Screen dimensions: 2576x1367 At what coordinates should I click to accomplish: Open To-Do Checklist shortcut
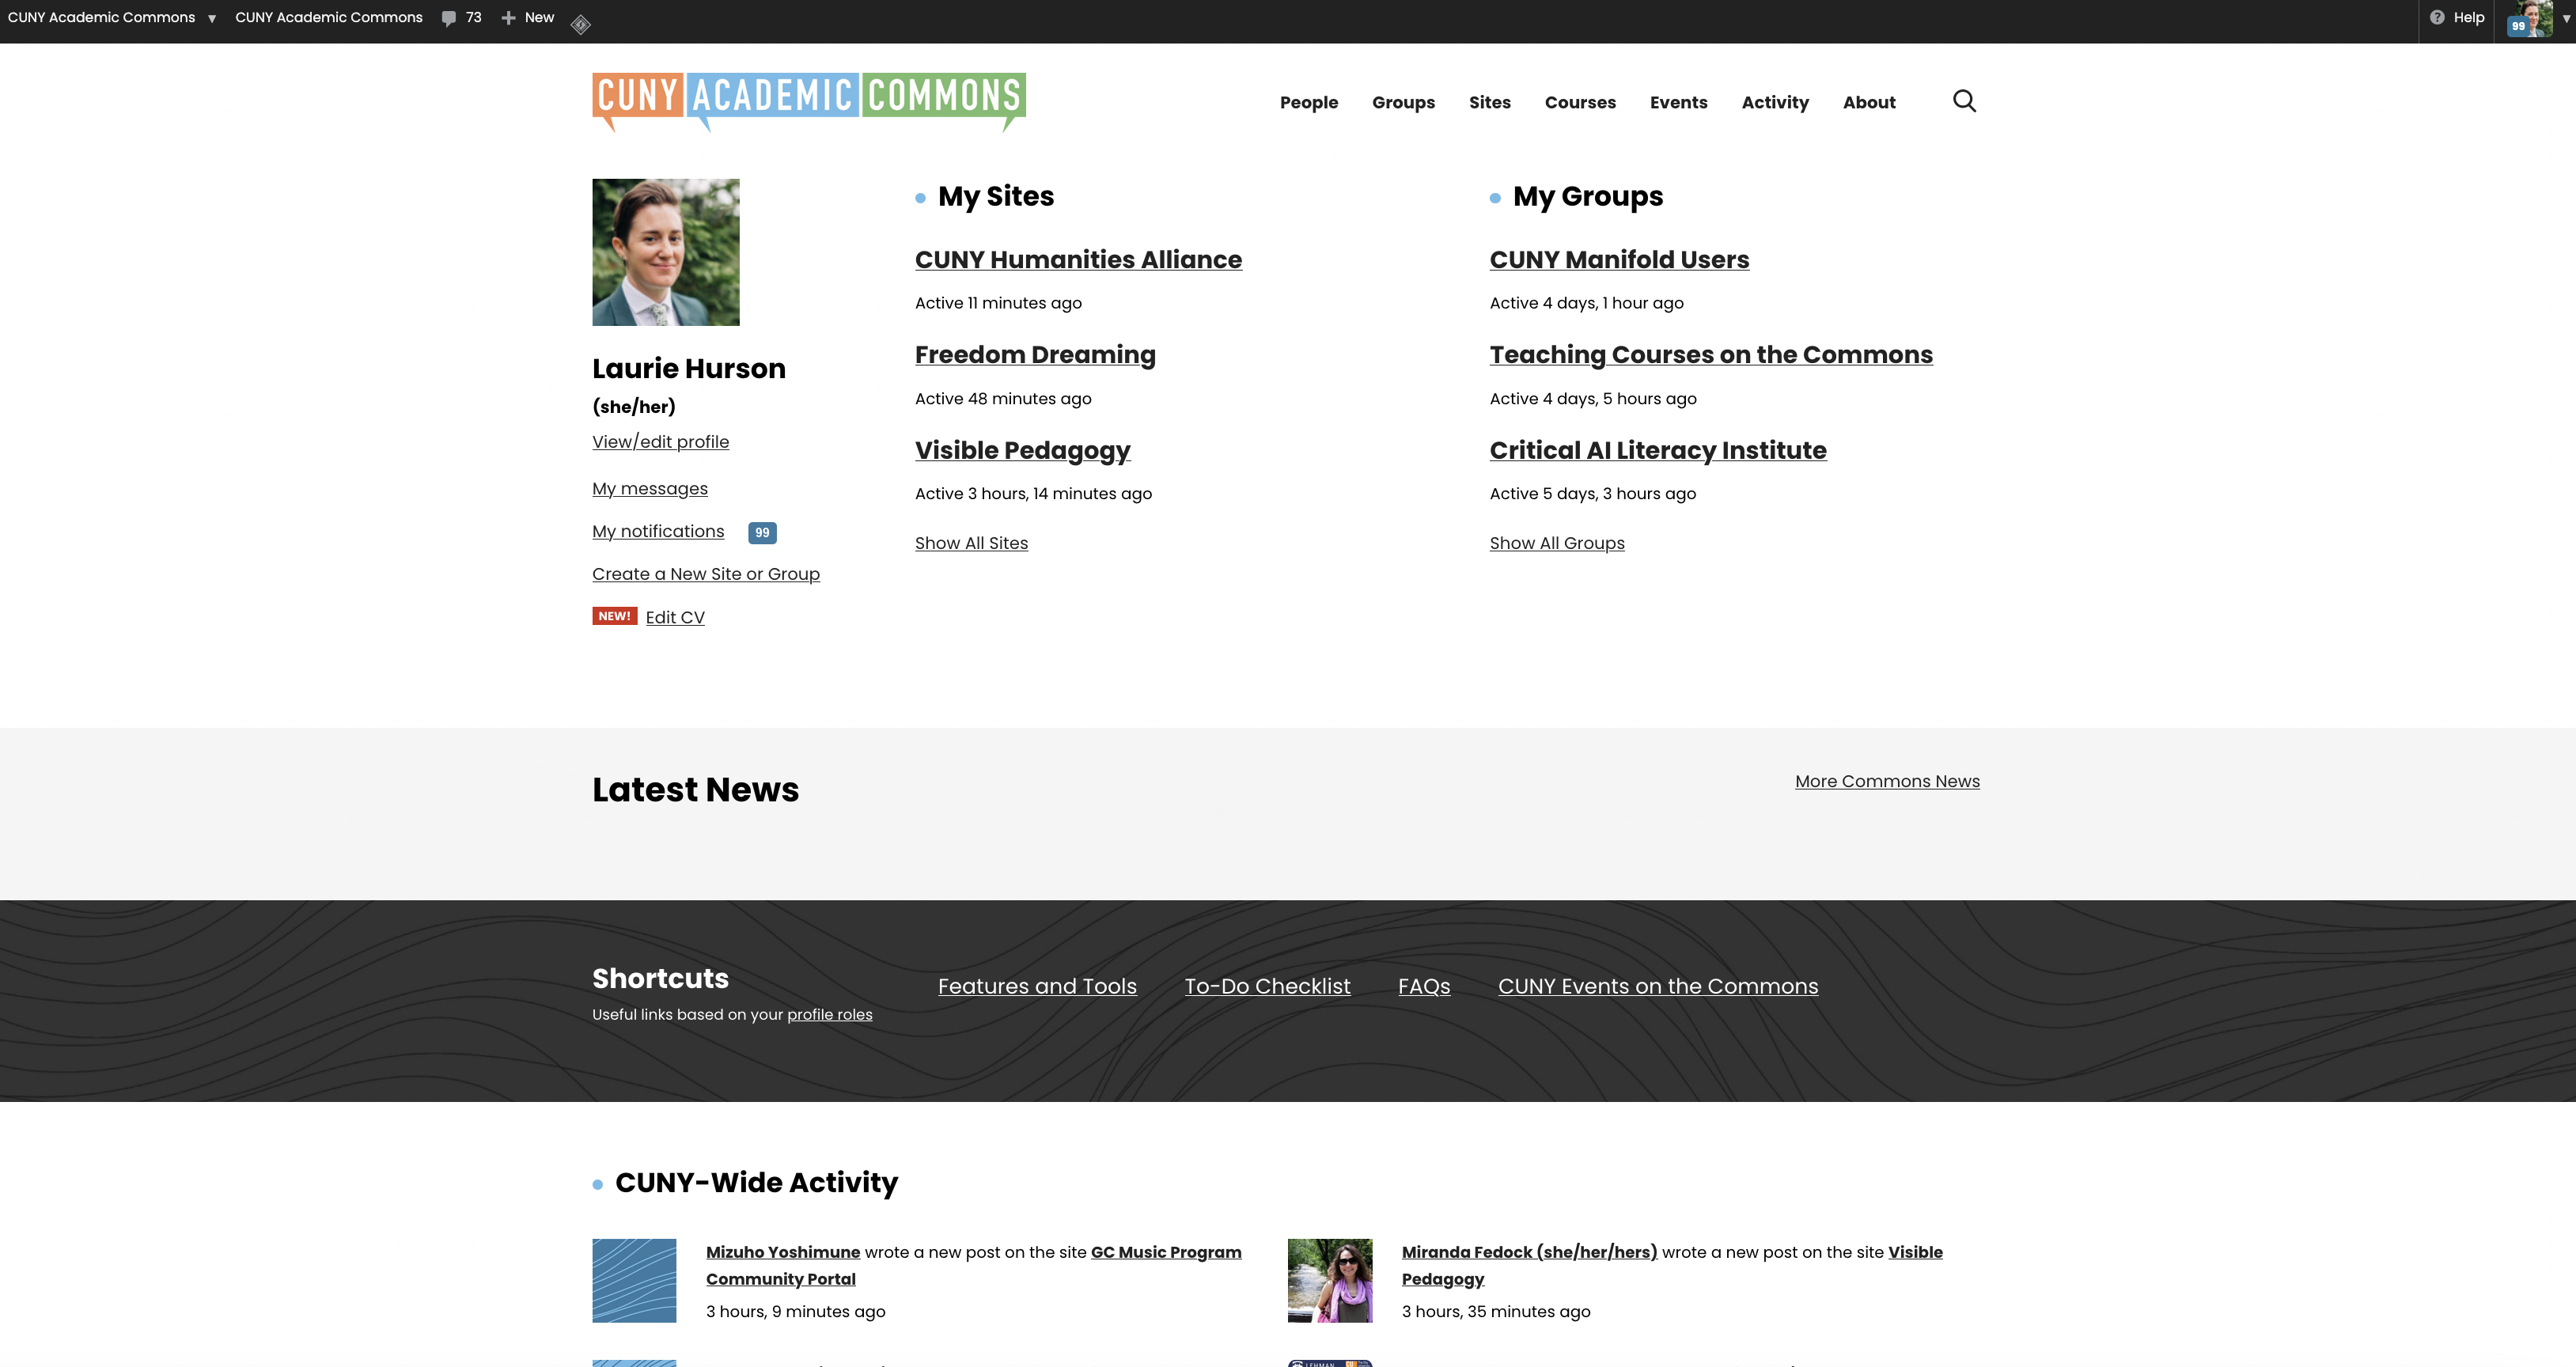1267,986
